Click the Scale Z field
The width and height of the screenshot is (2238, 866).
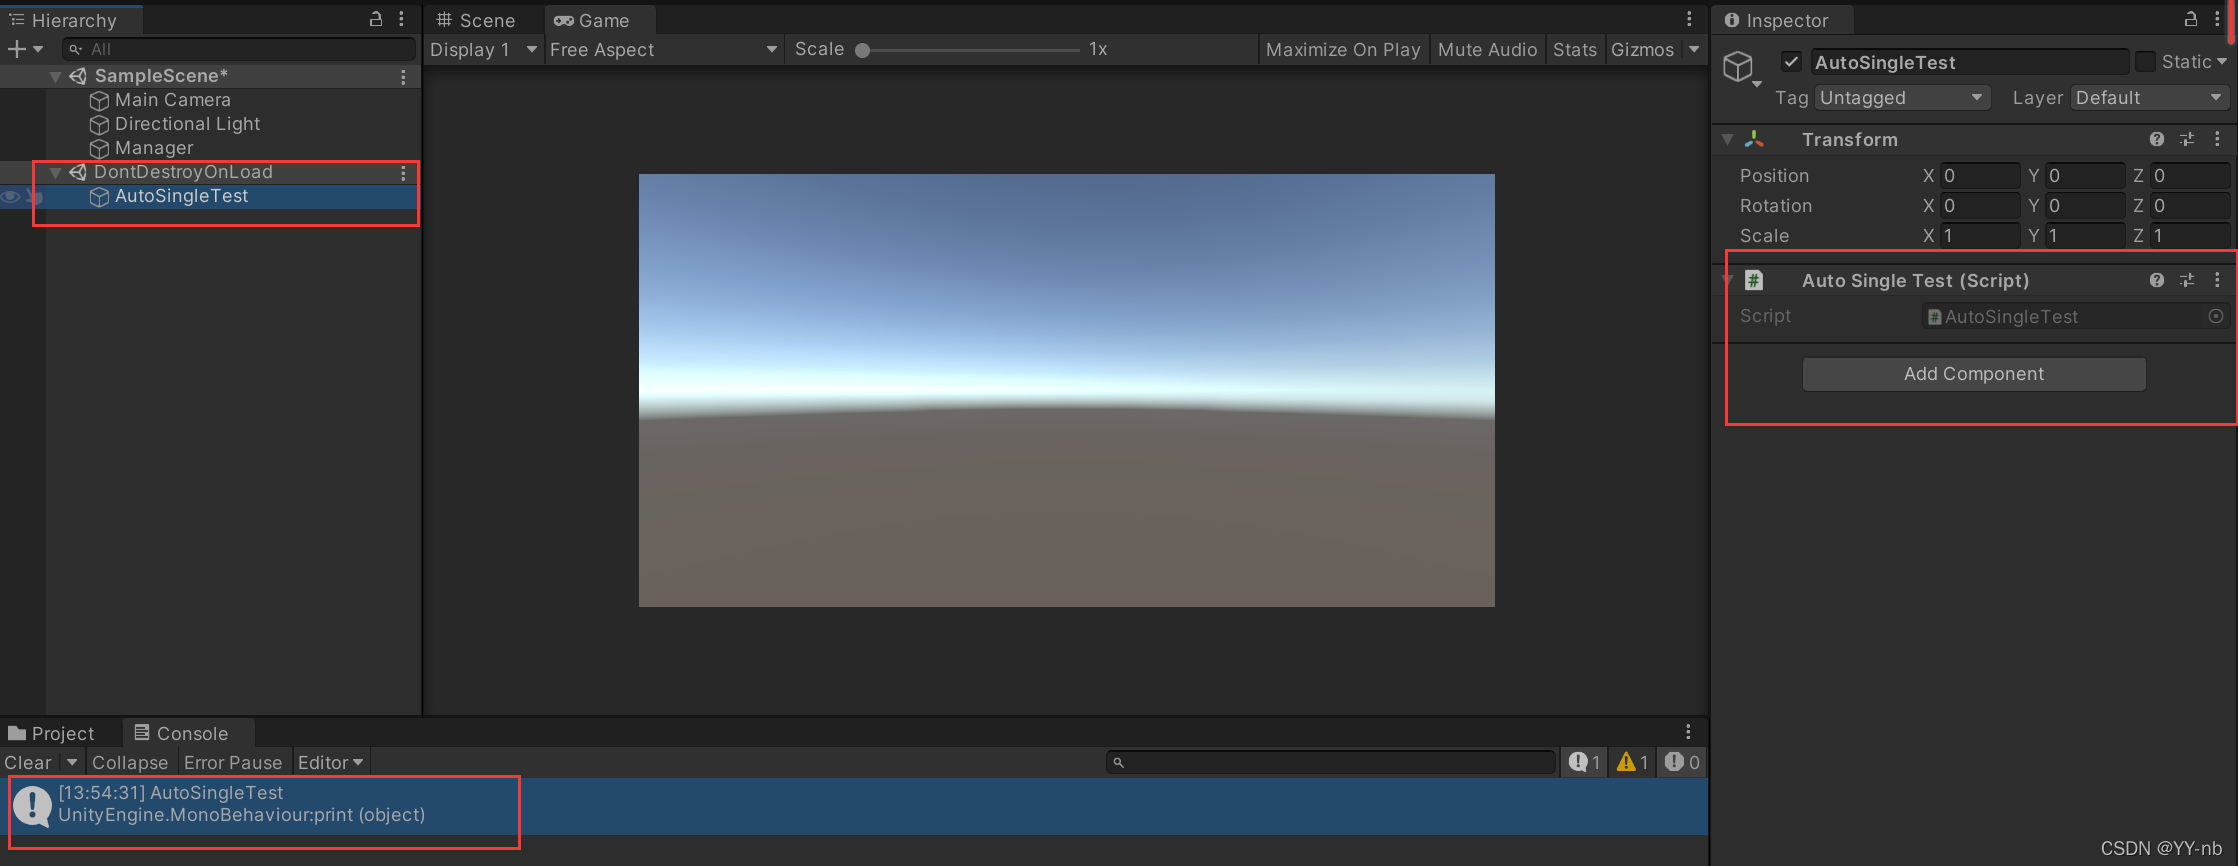coord(2190,236)
